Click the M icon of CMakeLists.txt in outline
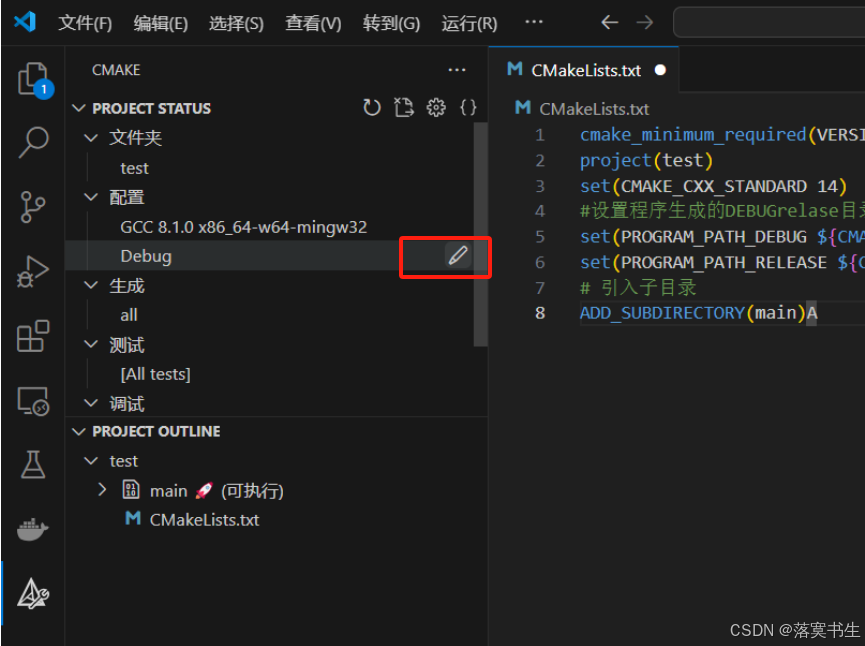 pyautogui.click(x=133, y=518)
